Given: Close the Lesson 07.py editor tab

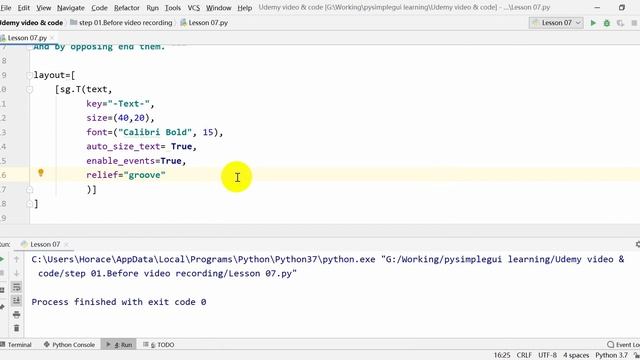Looking at the screenshot, I should (x=52, y=38).
